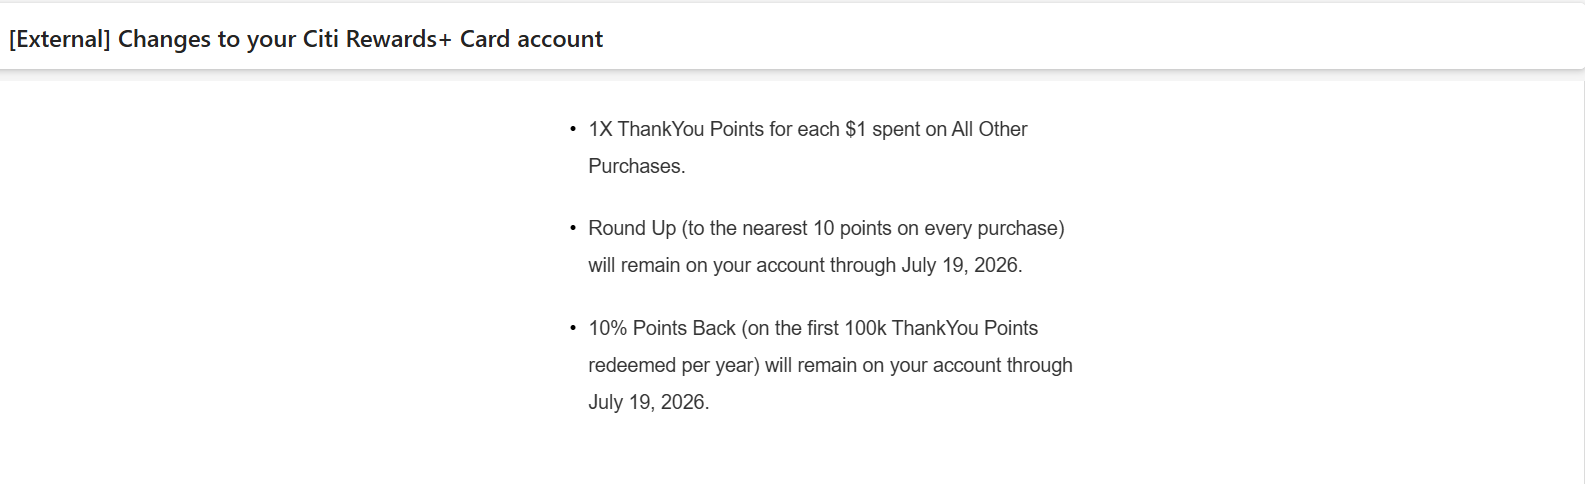Viewport: 1585px width, 484px height.
Task: Click the "1X ThankYou Points" bullet text
Action: (676, 129)
